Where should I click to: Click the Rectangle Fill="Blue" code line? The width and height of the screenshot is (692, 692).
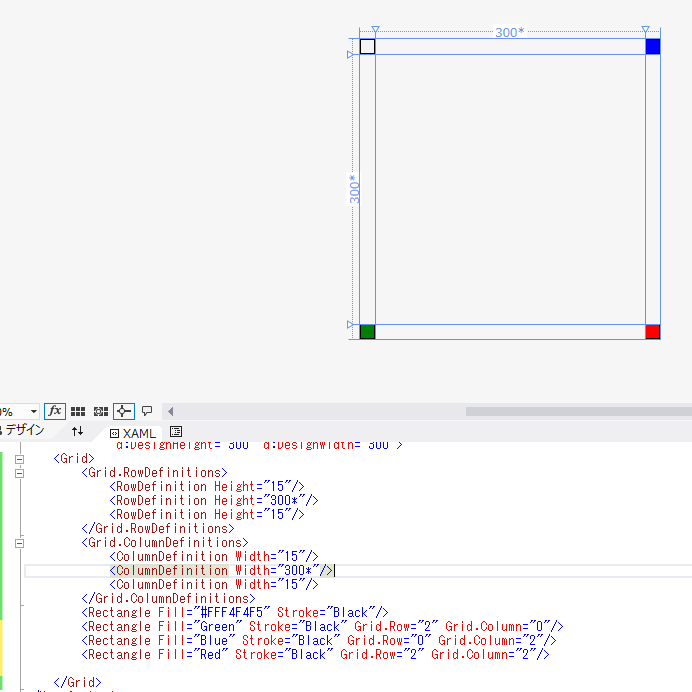[319, 641]
